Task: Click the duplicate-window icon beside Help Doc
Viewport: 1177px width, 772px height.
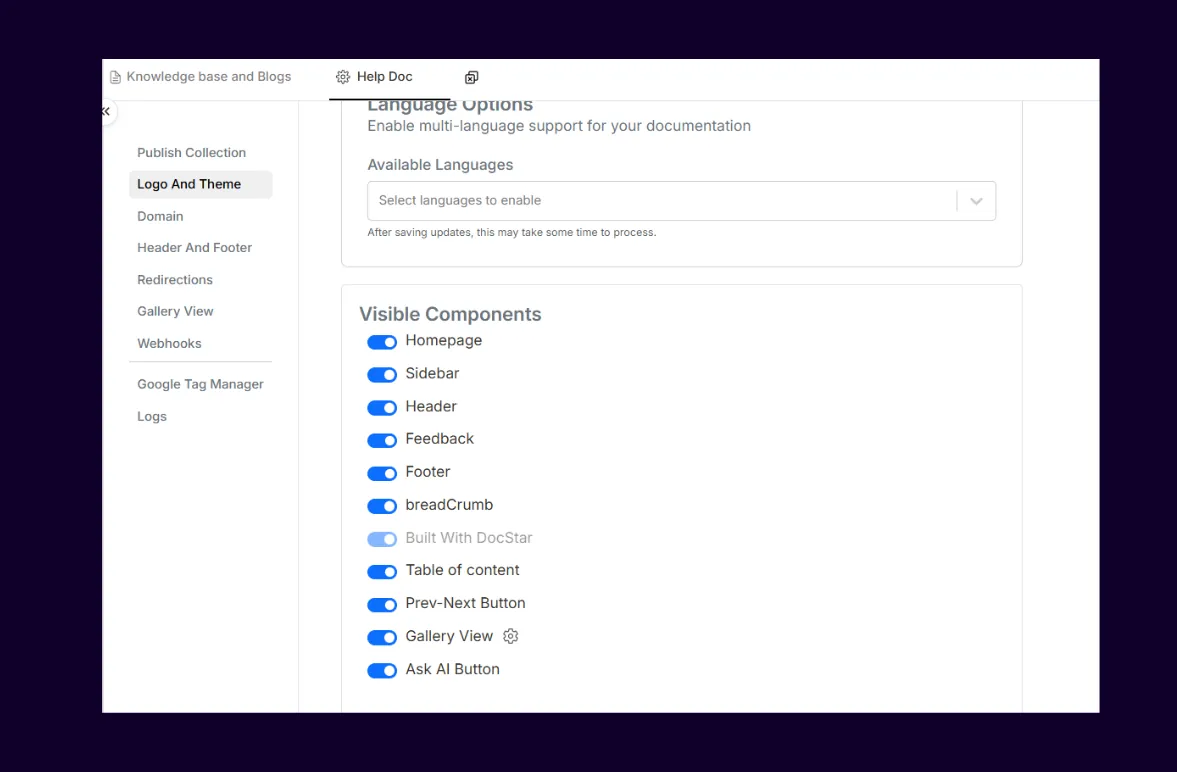Action: pyautogui.click(x=472, y=77)
